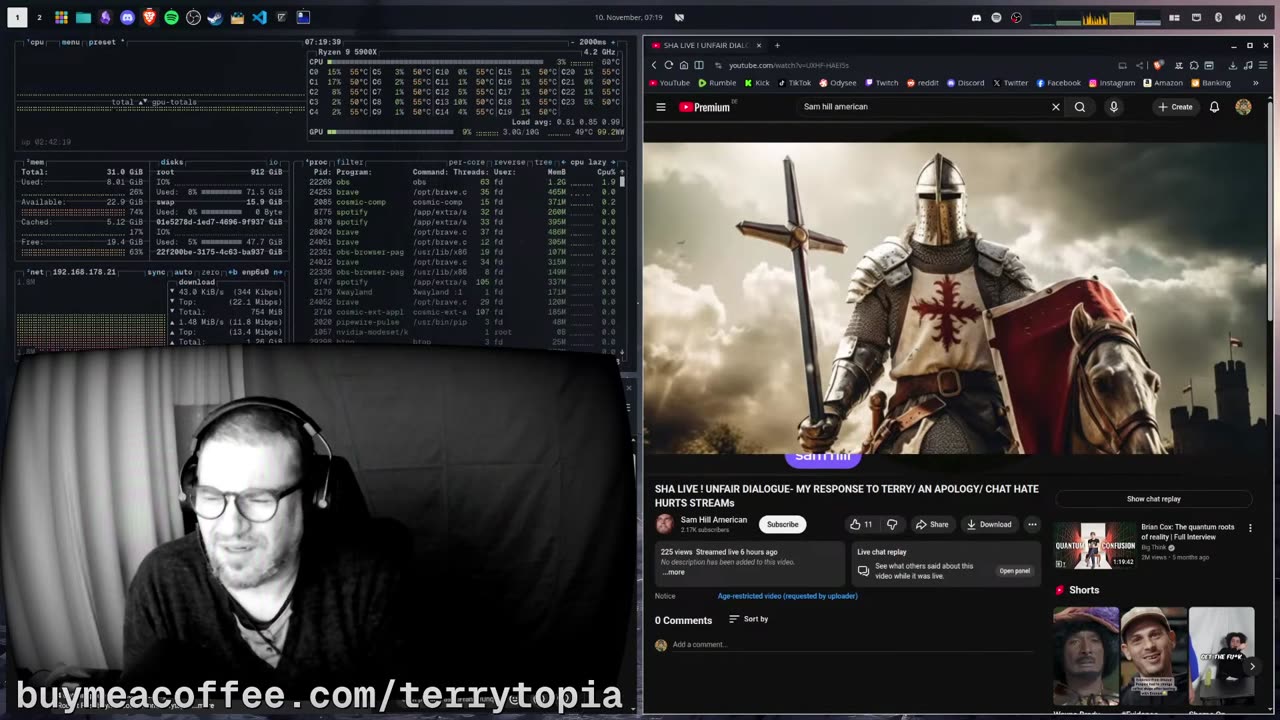This screenshot has width=1280, height=720.
Task: Open the live chat replay panel
Action: click(1014, 571)
